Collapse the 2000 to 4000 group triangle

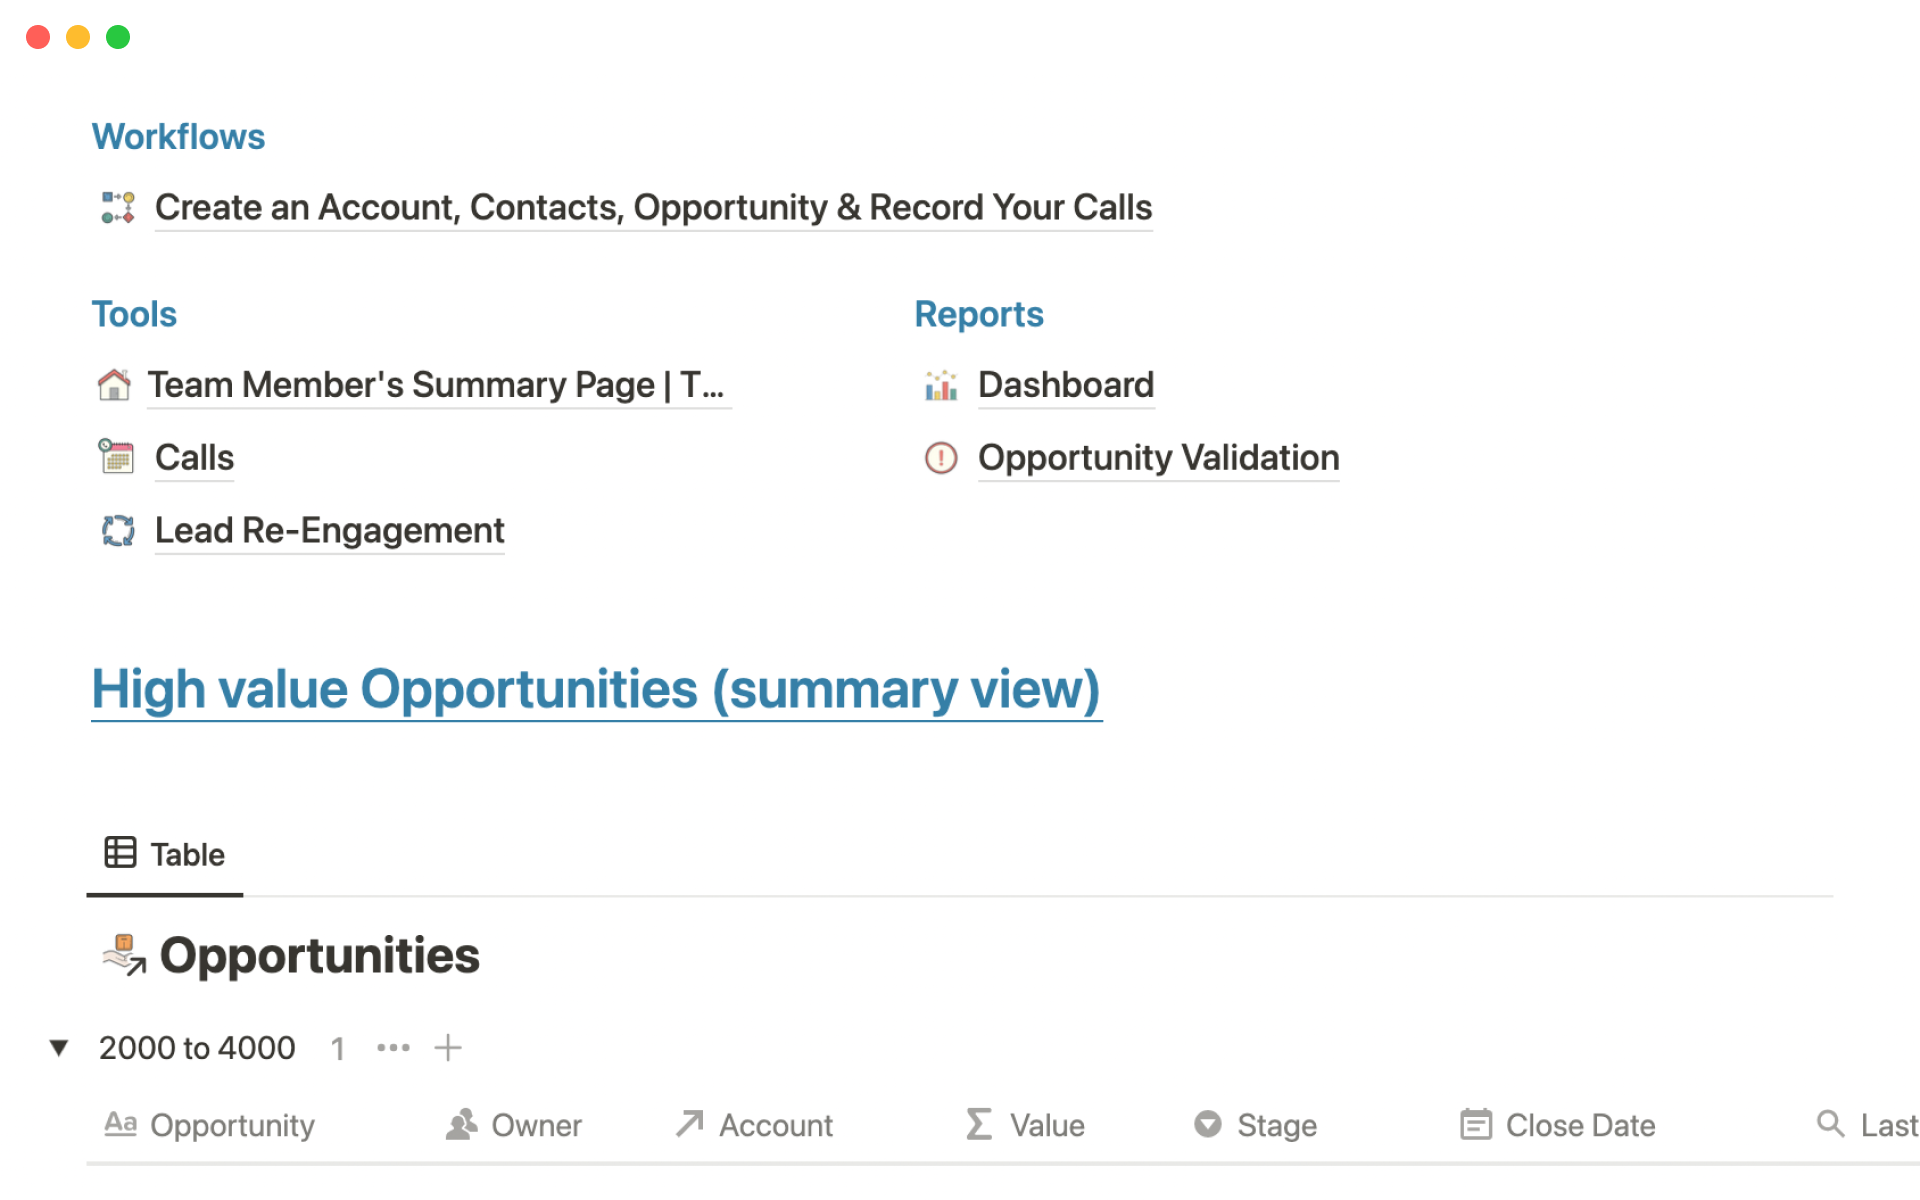pos(59,1048)
